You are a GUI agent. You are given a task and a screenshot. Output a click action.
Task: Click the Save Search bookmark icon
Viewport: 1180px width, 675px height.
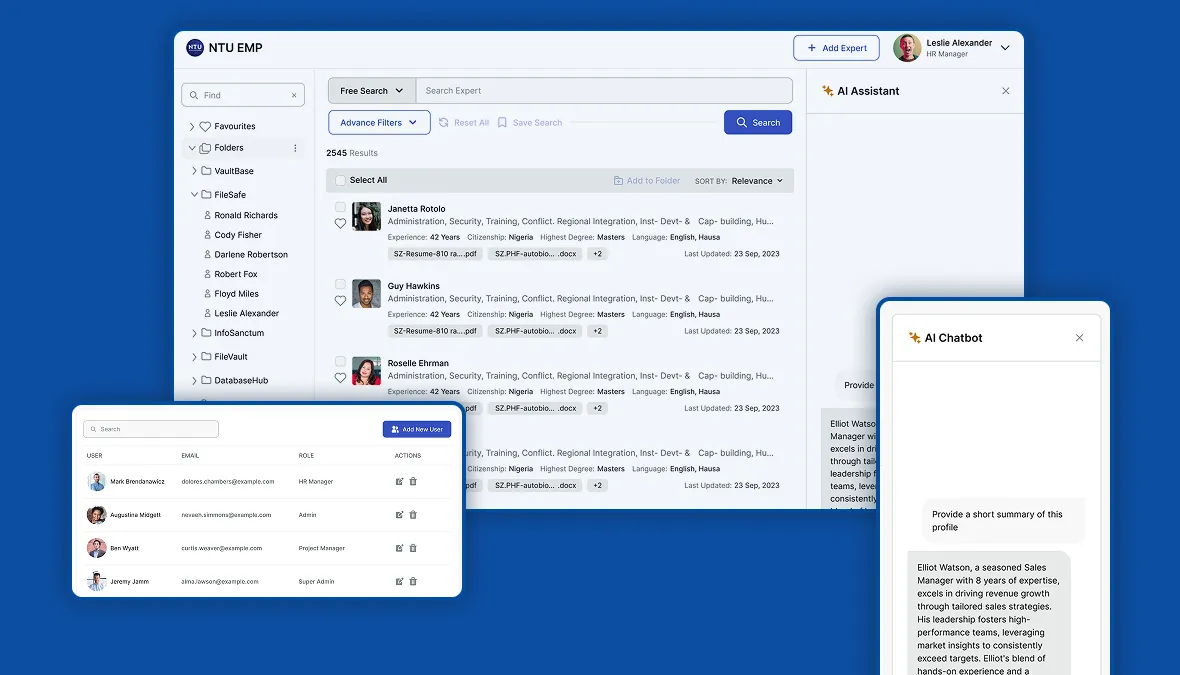tap(502, 123)
